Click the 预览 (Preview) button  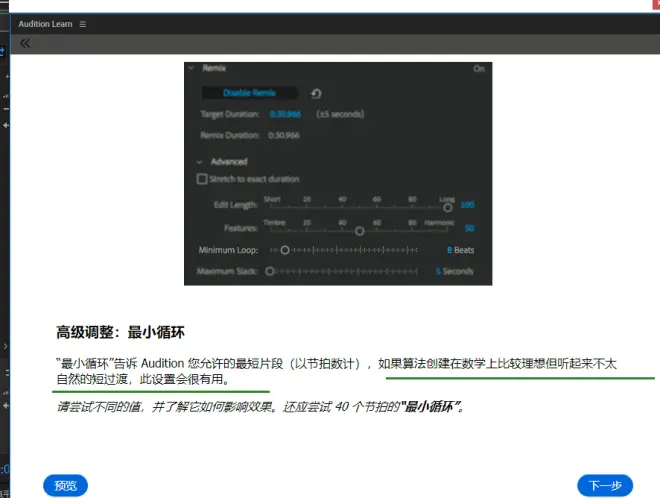tap(65, 485)
